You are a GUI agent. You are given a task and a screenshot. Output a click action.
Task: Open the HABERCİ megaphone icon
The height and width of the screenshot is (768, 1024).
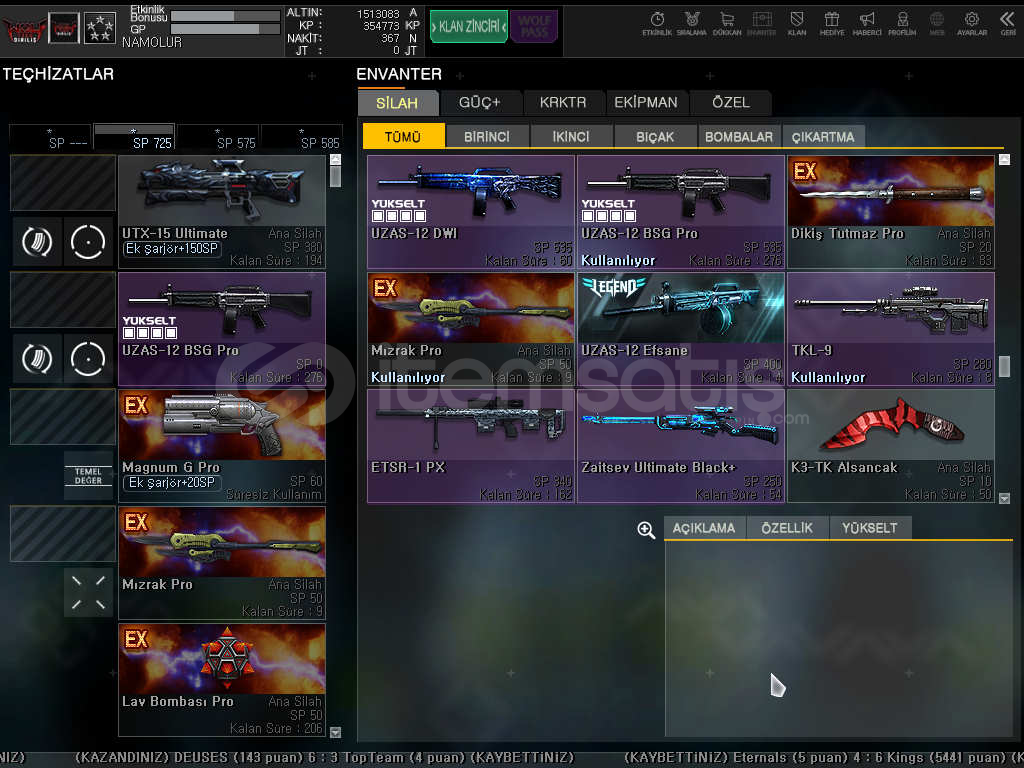[867, 23]
